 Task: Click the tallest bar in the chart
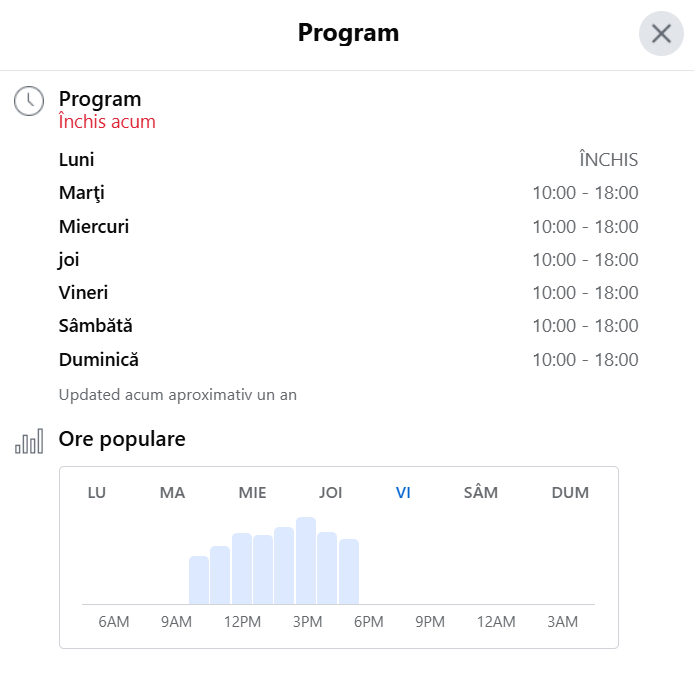[306, 560]
